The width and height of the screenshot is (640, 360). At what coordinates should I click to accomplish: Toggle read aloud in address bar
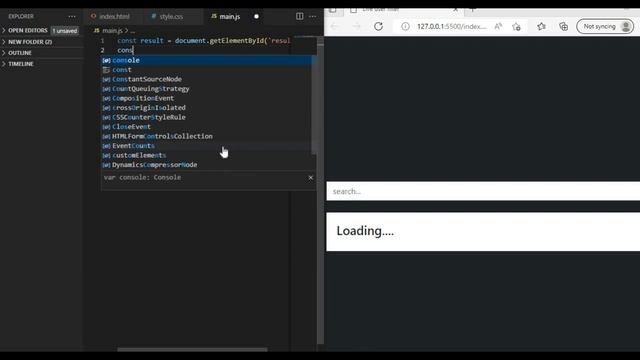point(498,27)
